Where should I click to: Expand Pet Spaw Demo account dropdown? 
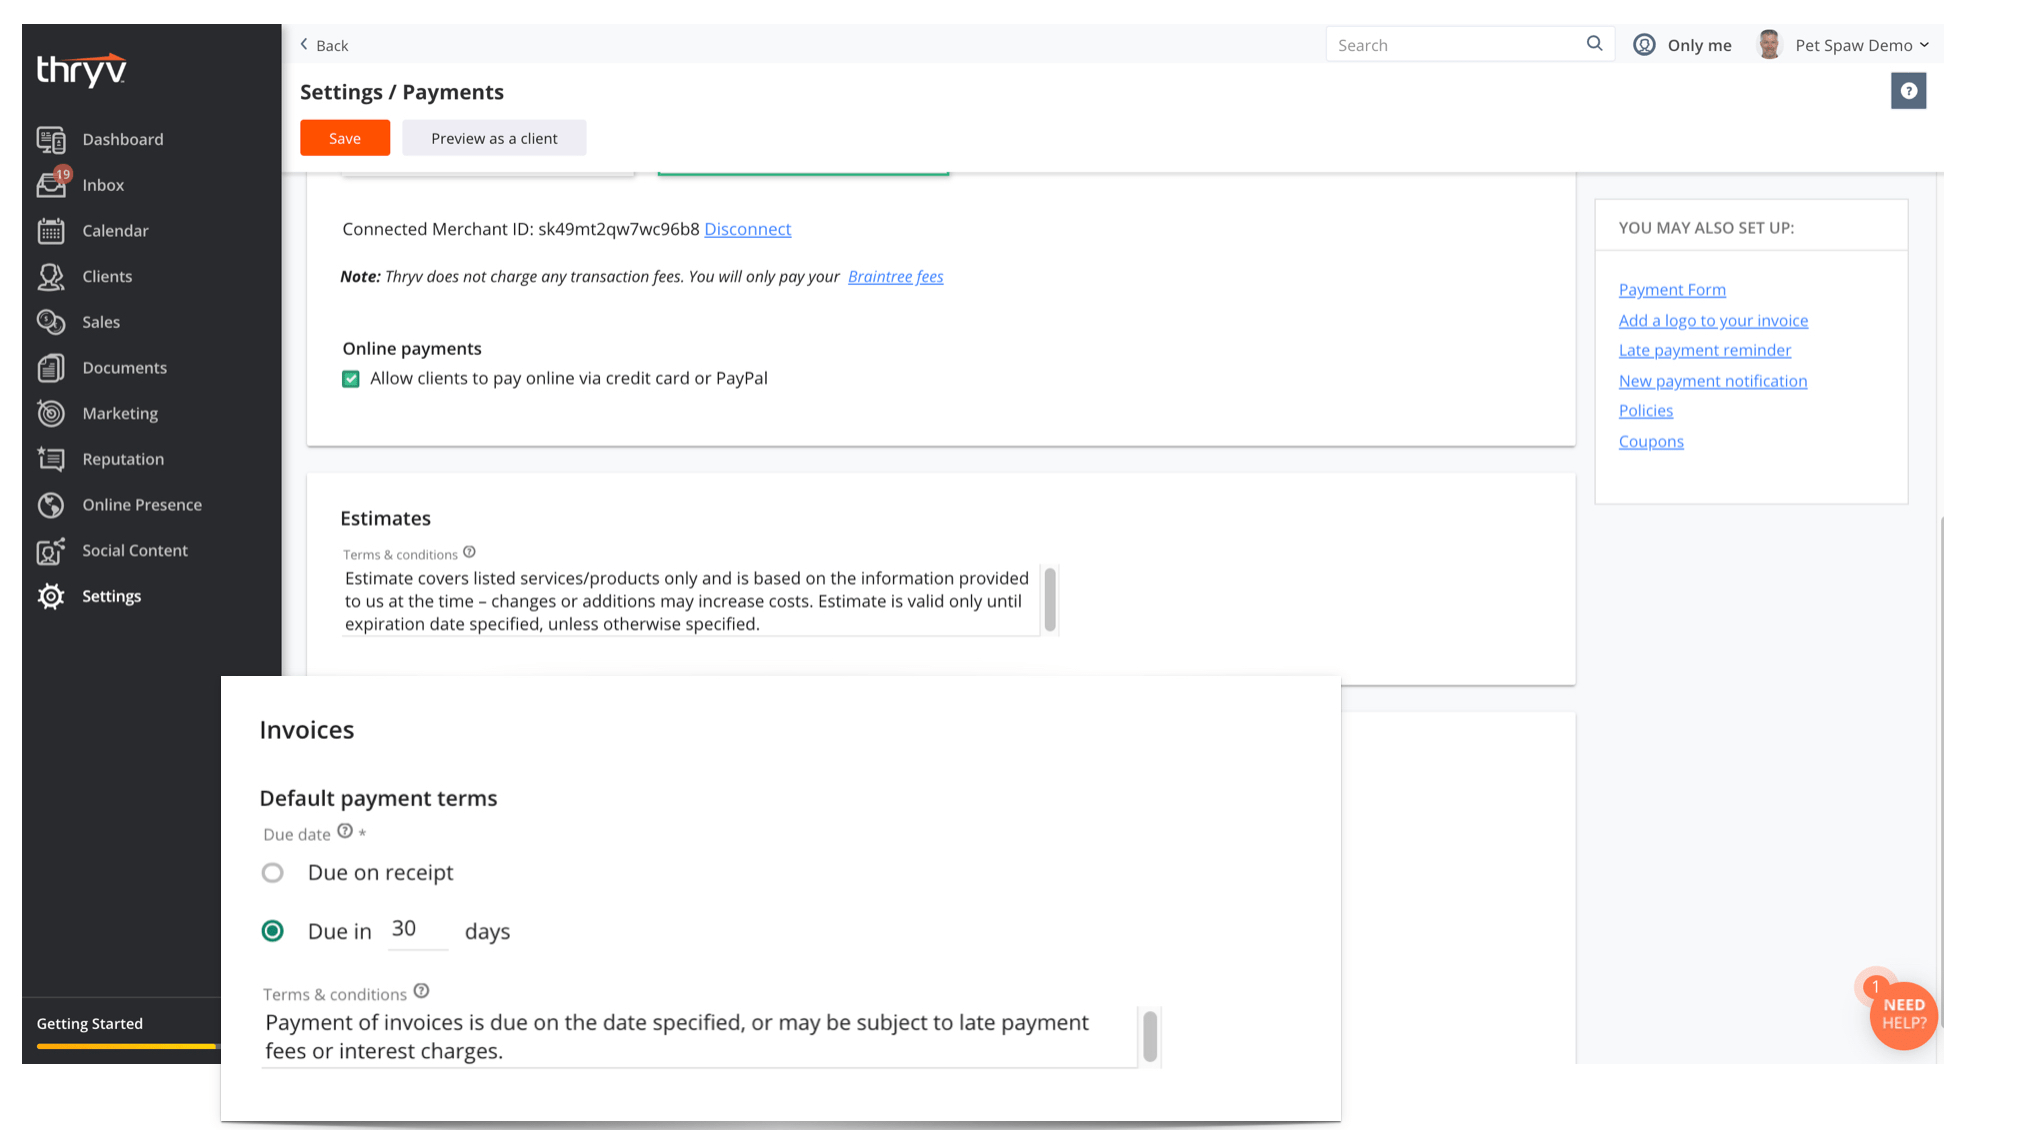click(1858, 45)
